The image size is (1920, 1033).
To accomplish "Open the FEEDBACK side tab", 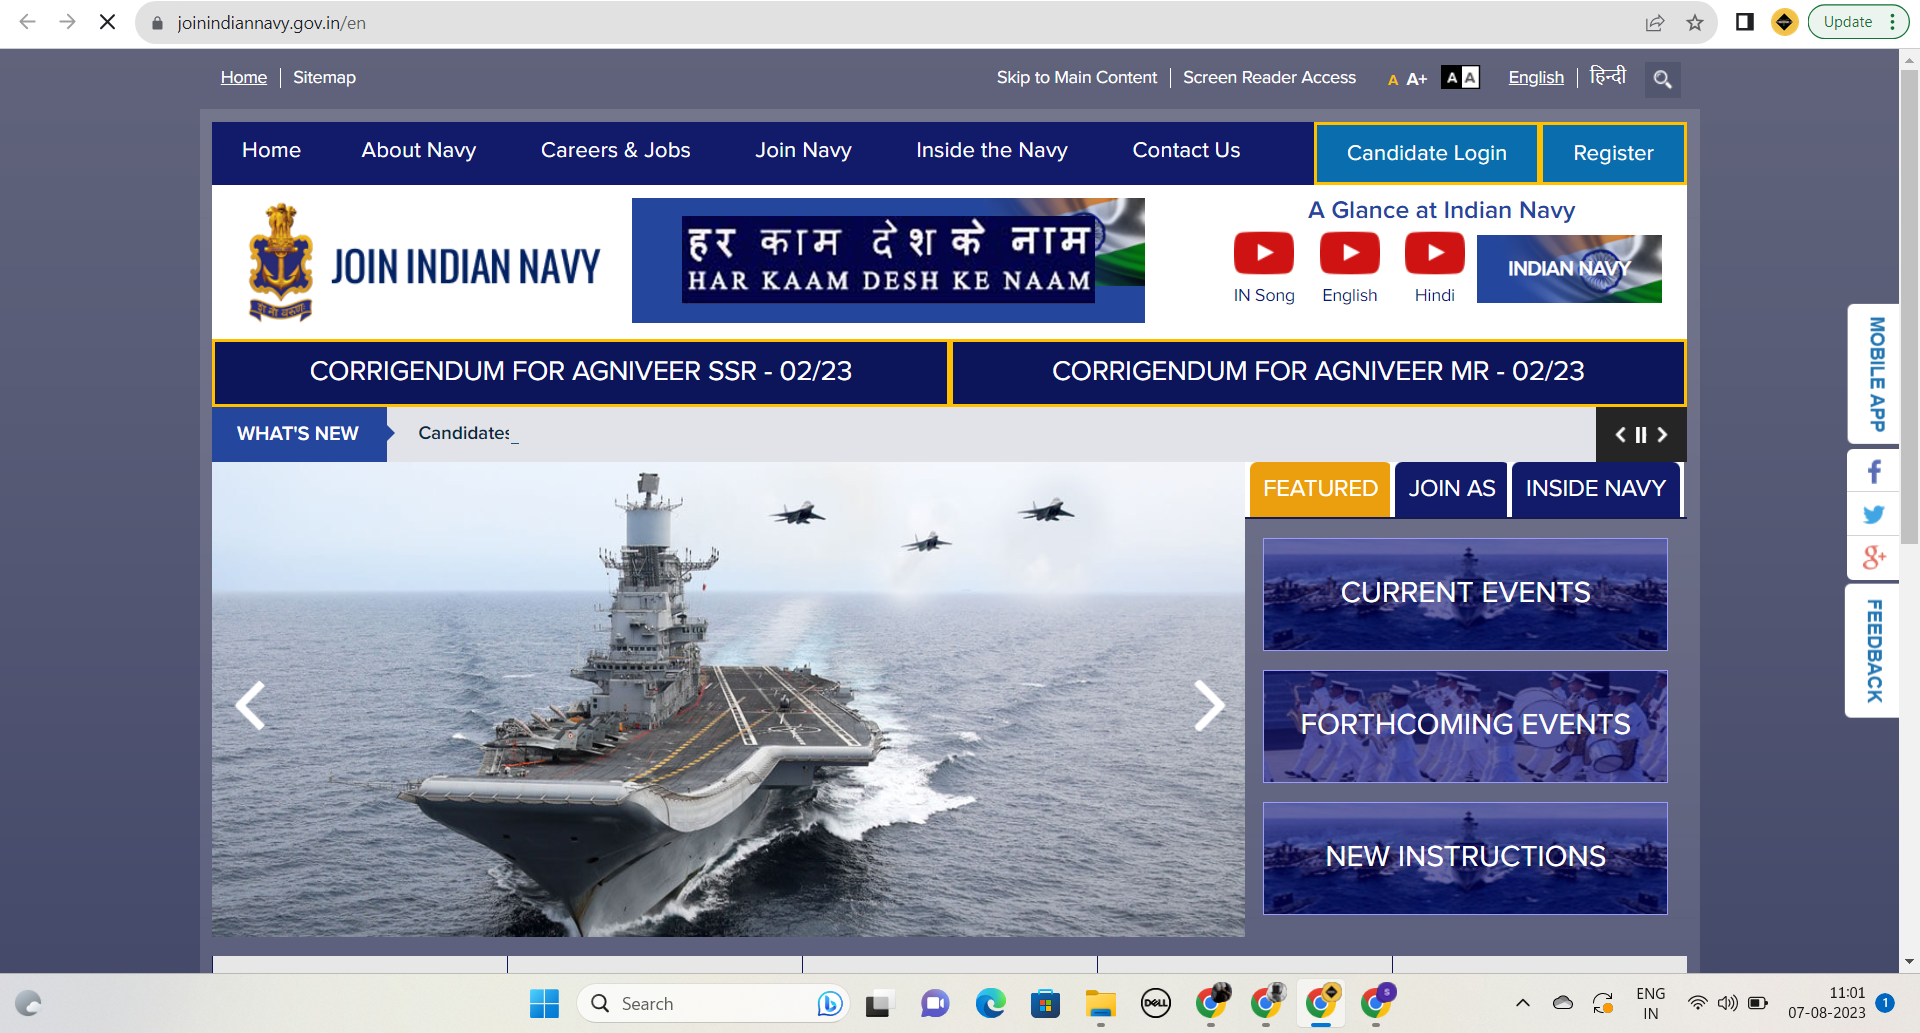I will click(x=1874, y=650).
